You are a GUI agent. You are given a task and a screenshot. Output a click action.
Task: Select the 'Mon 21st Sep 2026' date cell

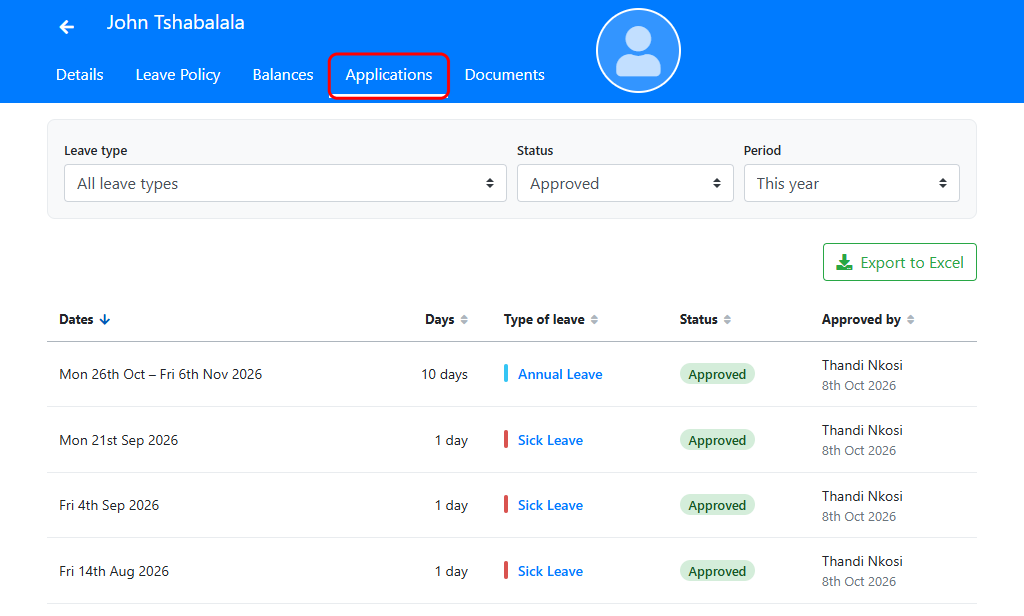click(119, 440)
